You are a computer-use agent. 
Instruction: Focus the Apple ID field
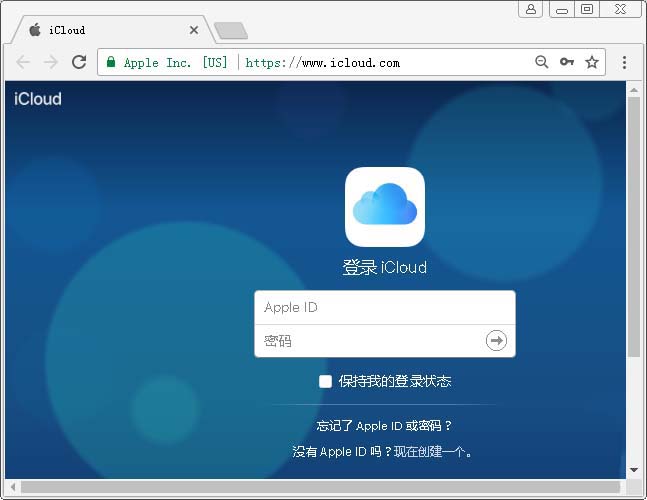[x=385, y=307]
